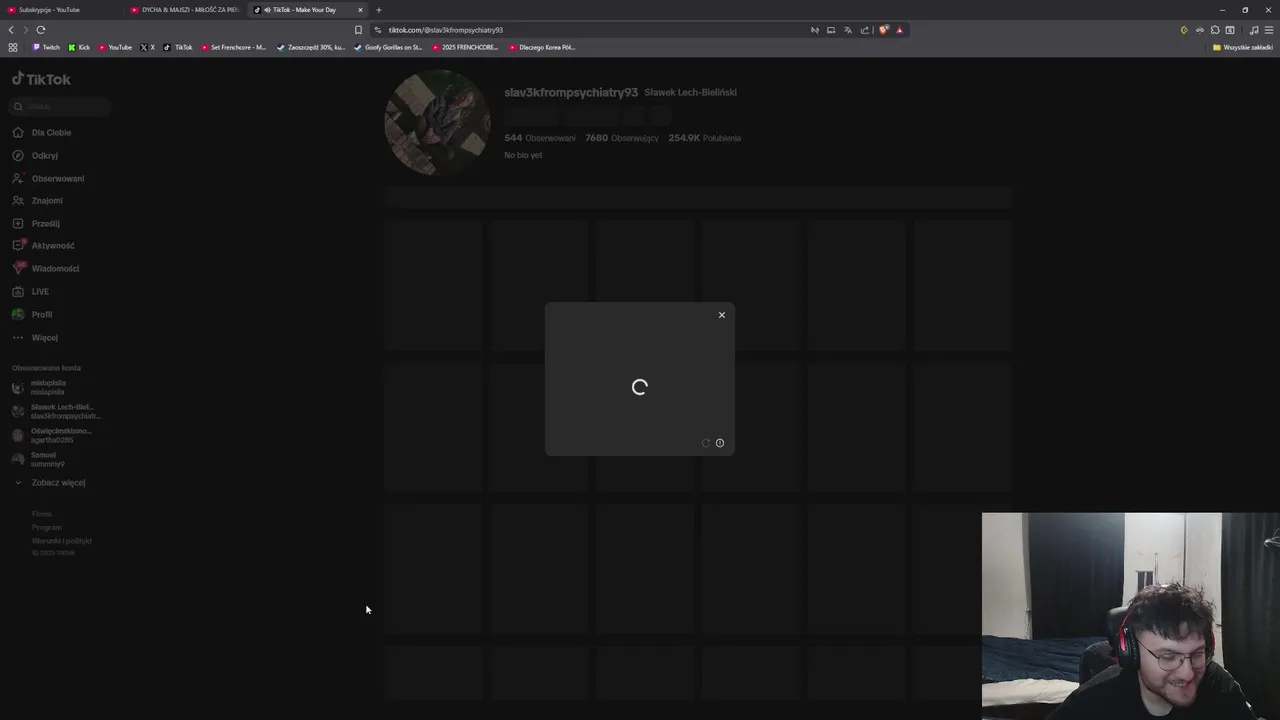Open extensions puzzle icon
The height and width of the screenshot is (720, 1280).
click(x=1215, y=30)
